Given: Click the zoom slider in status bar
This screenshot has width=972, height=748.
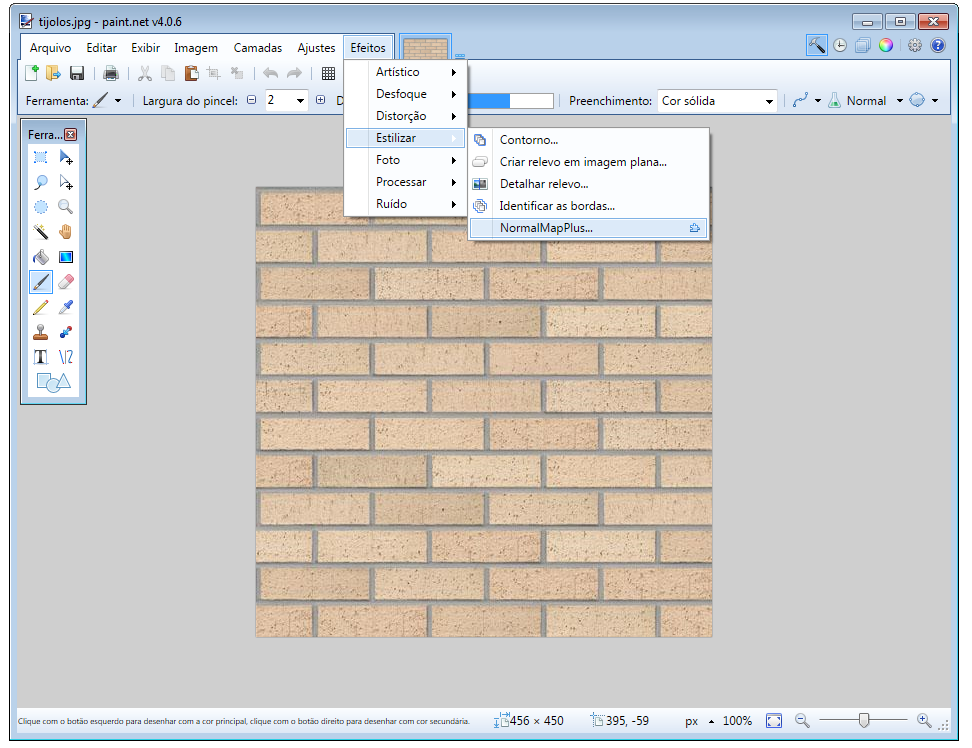Looking at the screenshot, I should (x=863, y=720).
